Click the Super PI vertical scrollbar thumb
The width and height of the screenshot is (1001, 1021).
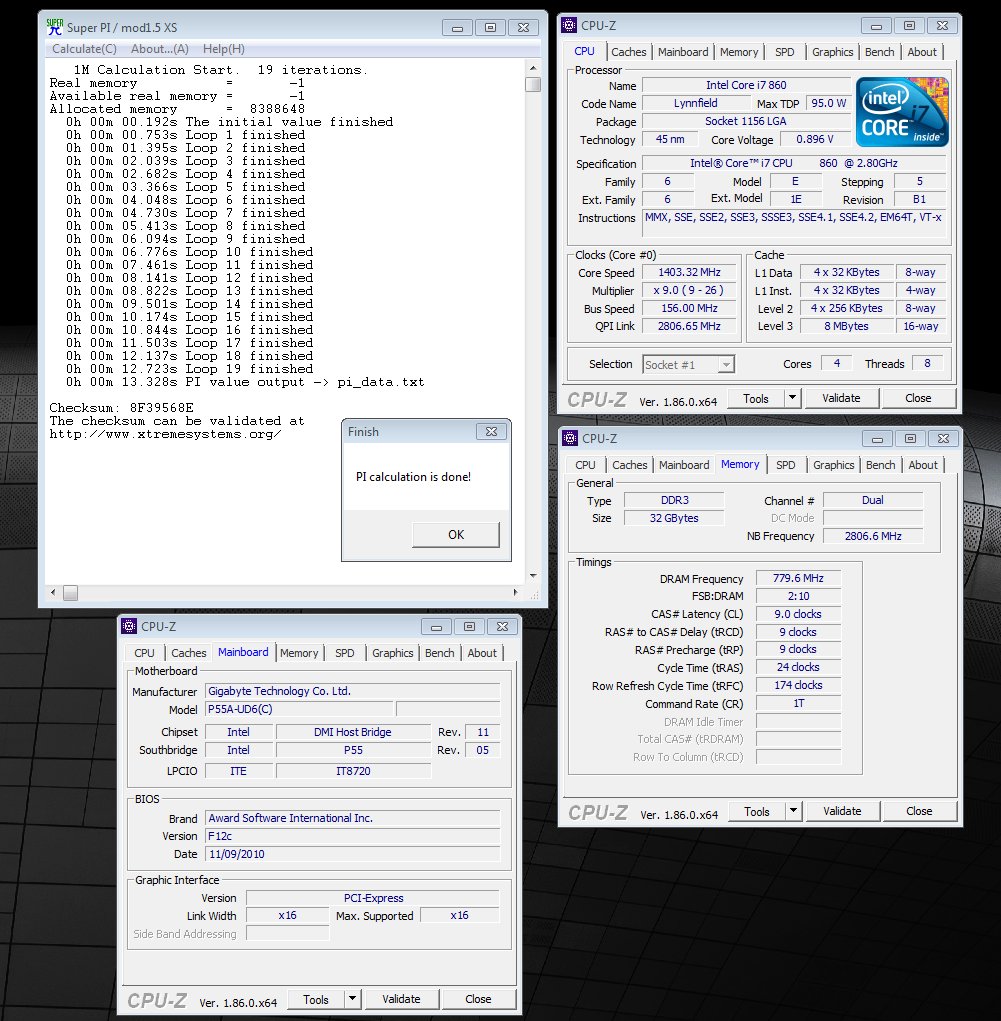pos(533,85)
